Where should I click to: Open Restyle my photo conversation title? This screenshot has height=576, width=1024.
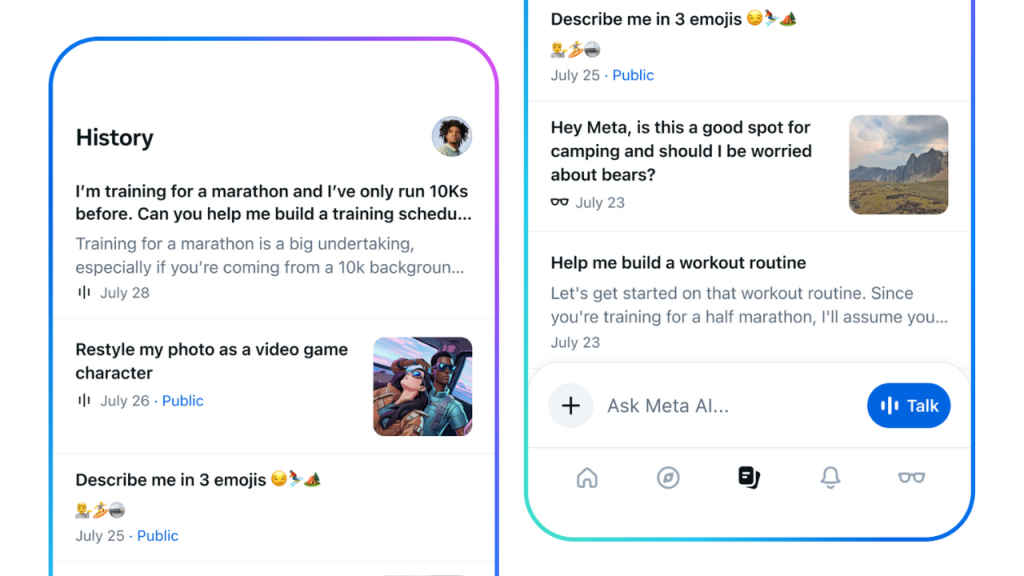pos(212,361)
